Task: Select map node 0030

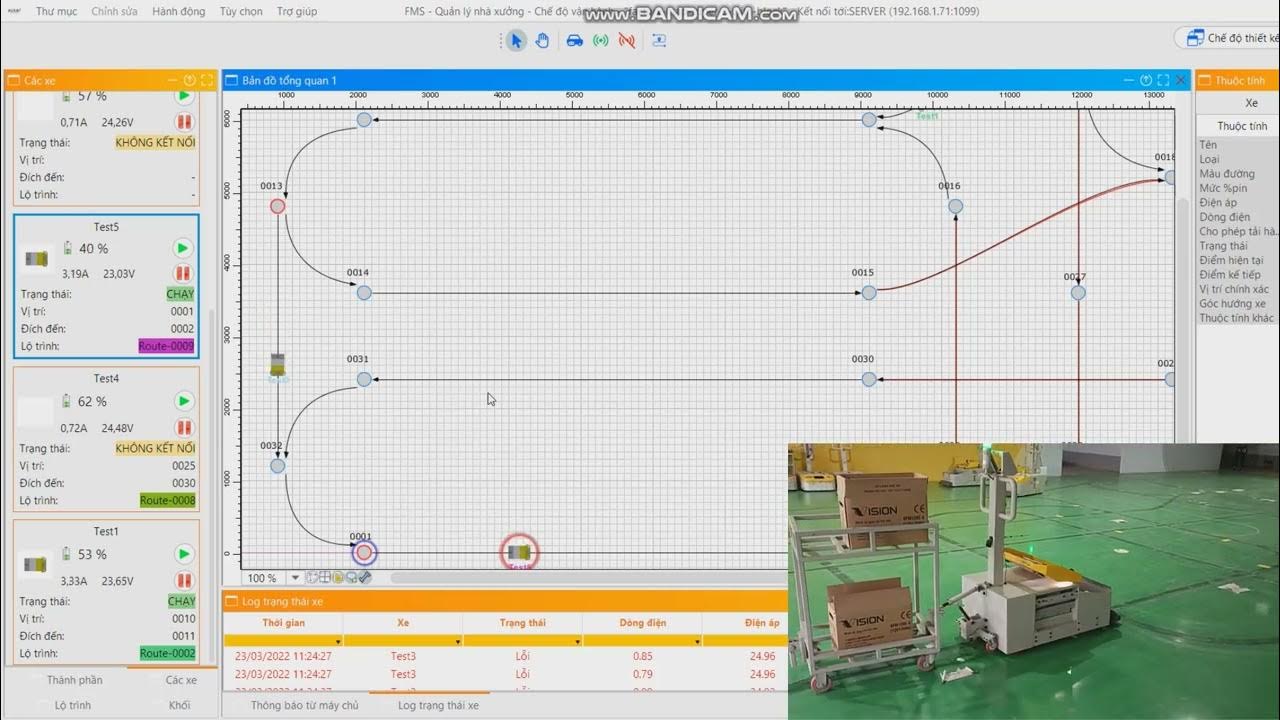Action: coord(869,379)
